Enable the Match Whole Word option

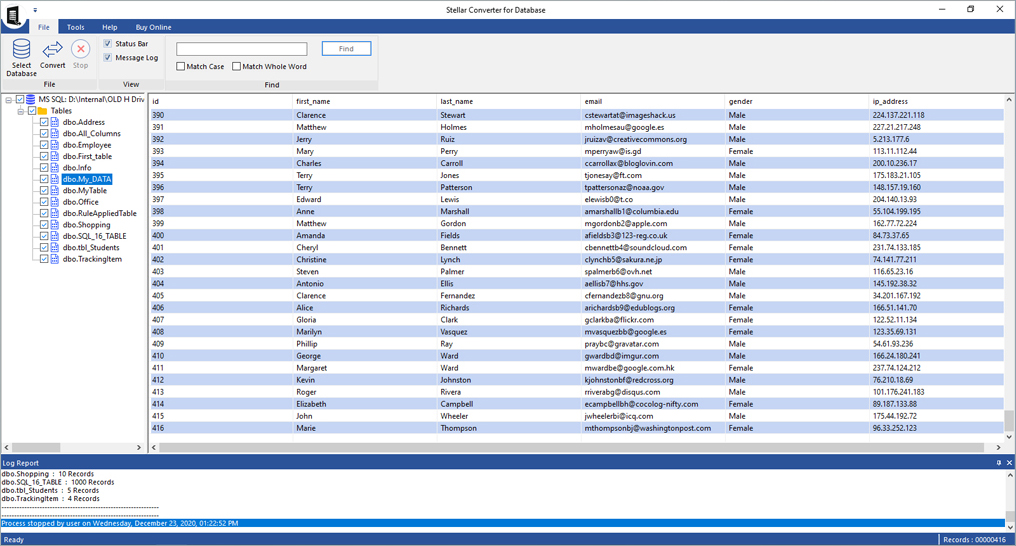[237, 66]
